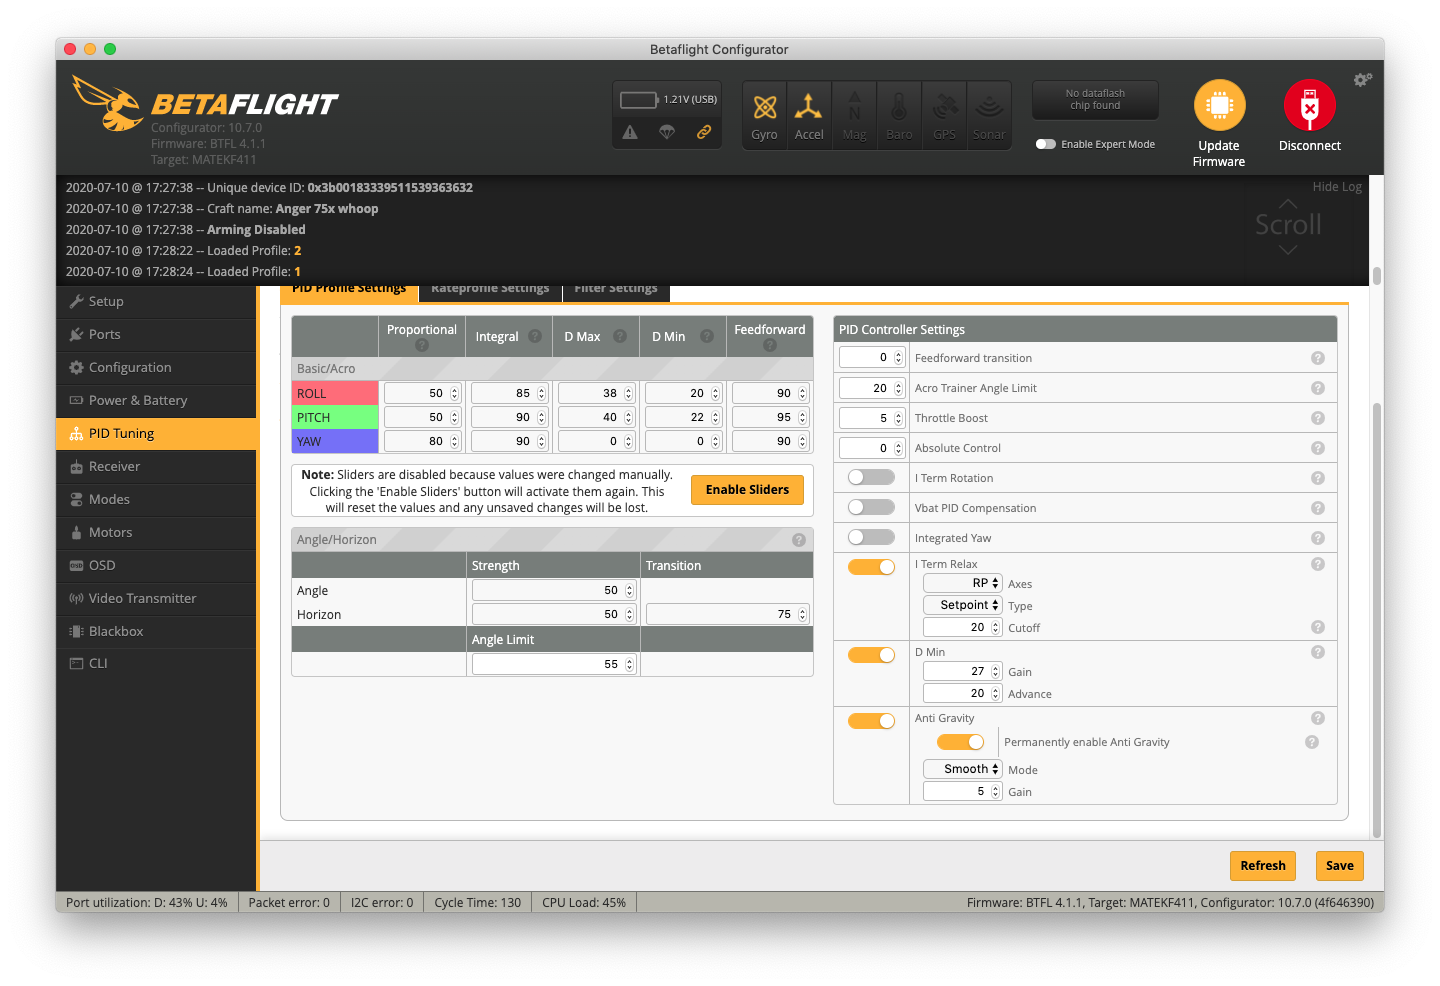Image resolution: width=1440 pixels, height=986 pixels.
Task: Click the help icon beside Absolute Control
Action: pyautogui.click(x=1318, y=448)
